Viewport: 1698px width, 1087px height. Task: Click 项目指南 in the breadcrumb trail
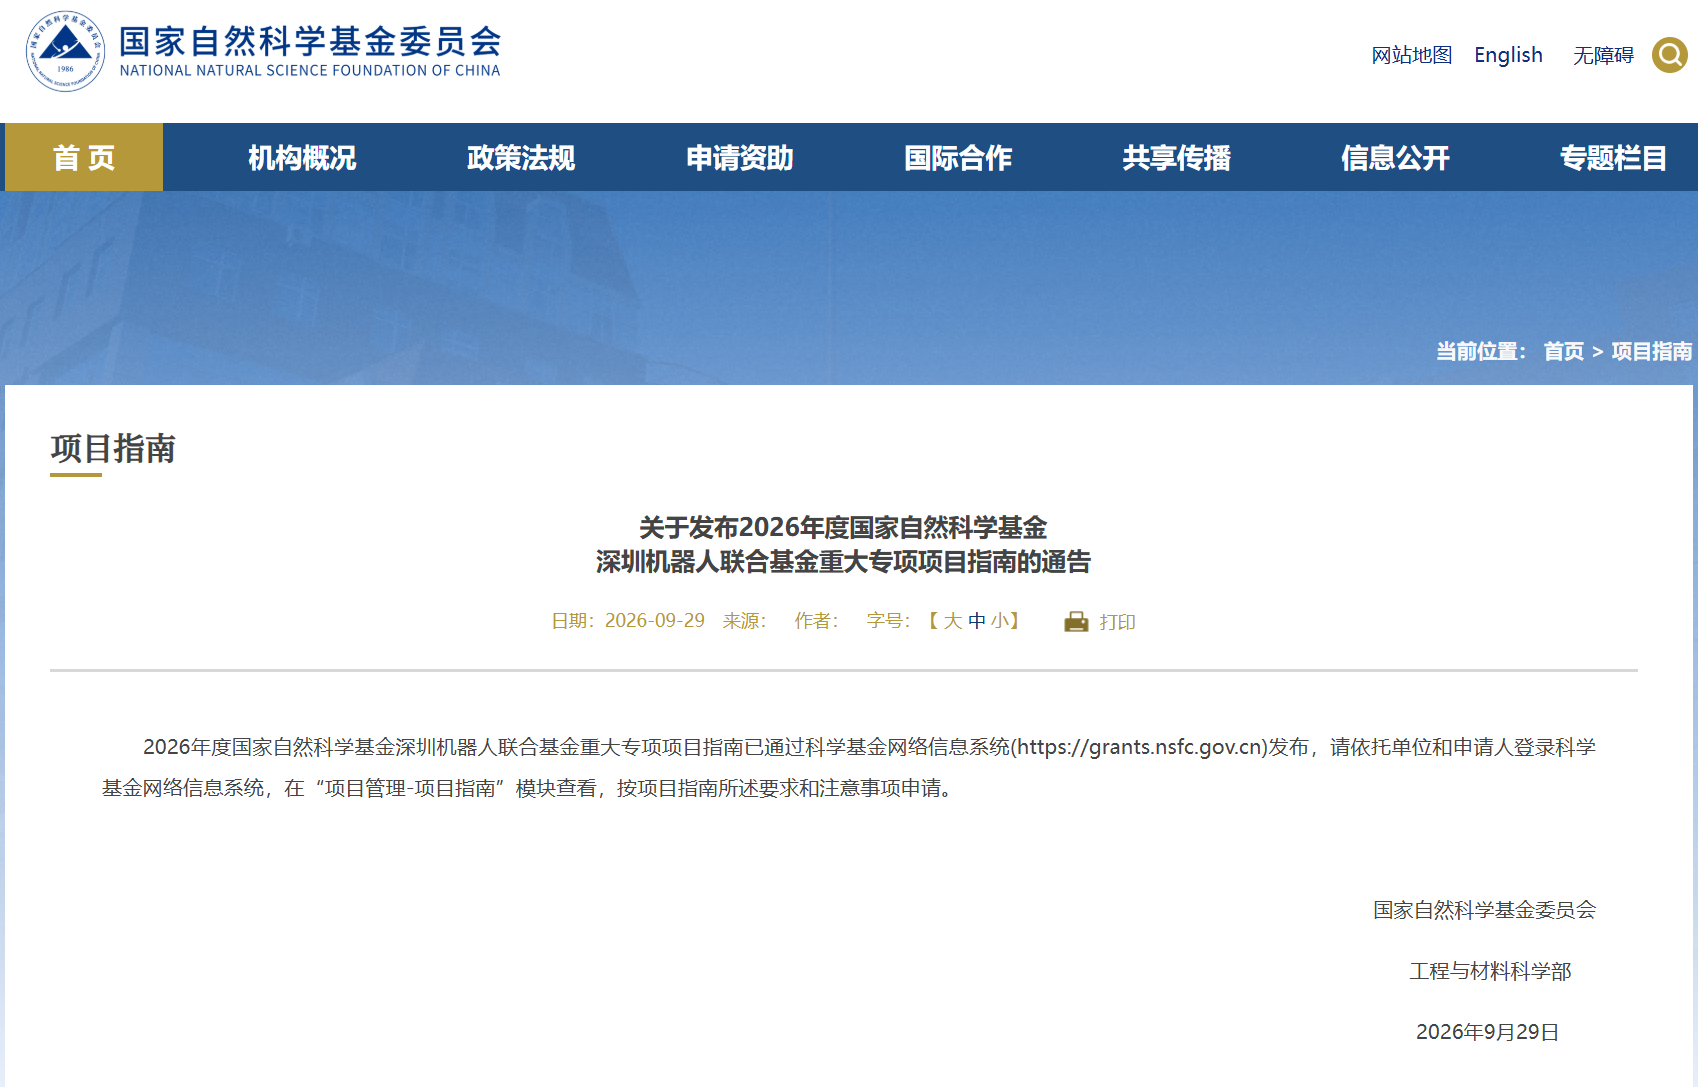[1652, 351]
